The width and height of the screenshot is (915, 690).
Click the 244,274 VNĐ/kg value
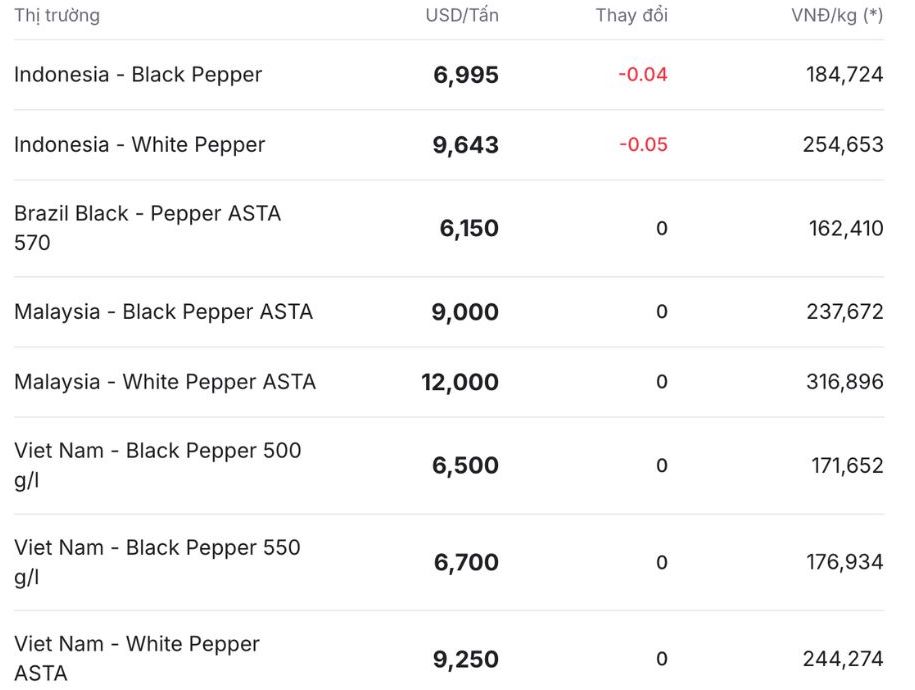[843, 659]
